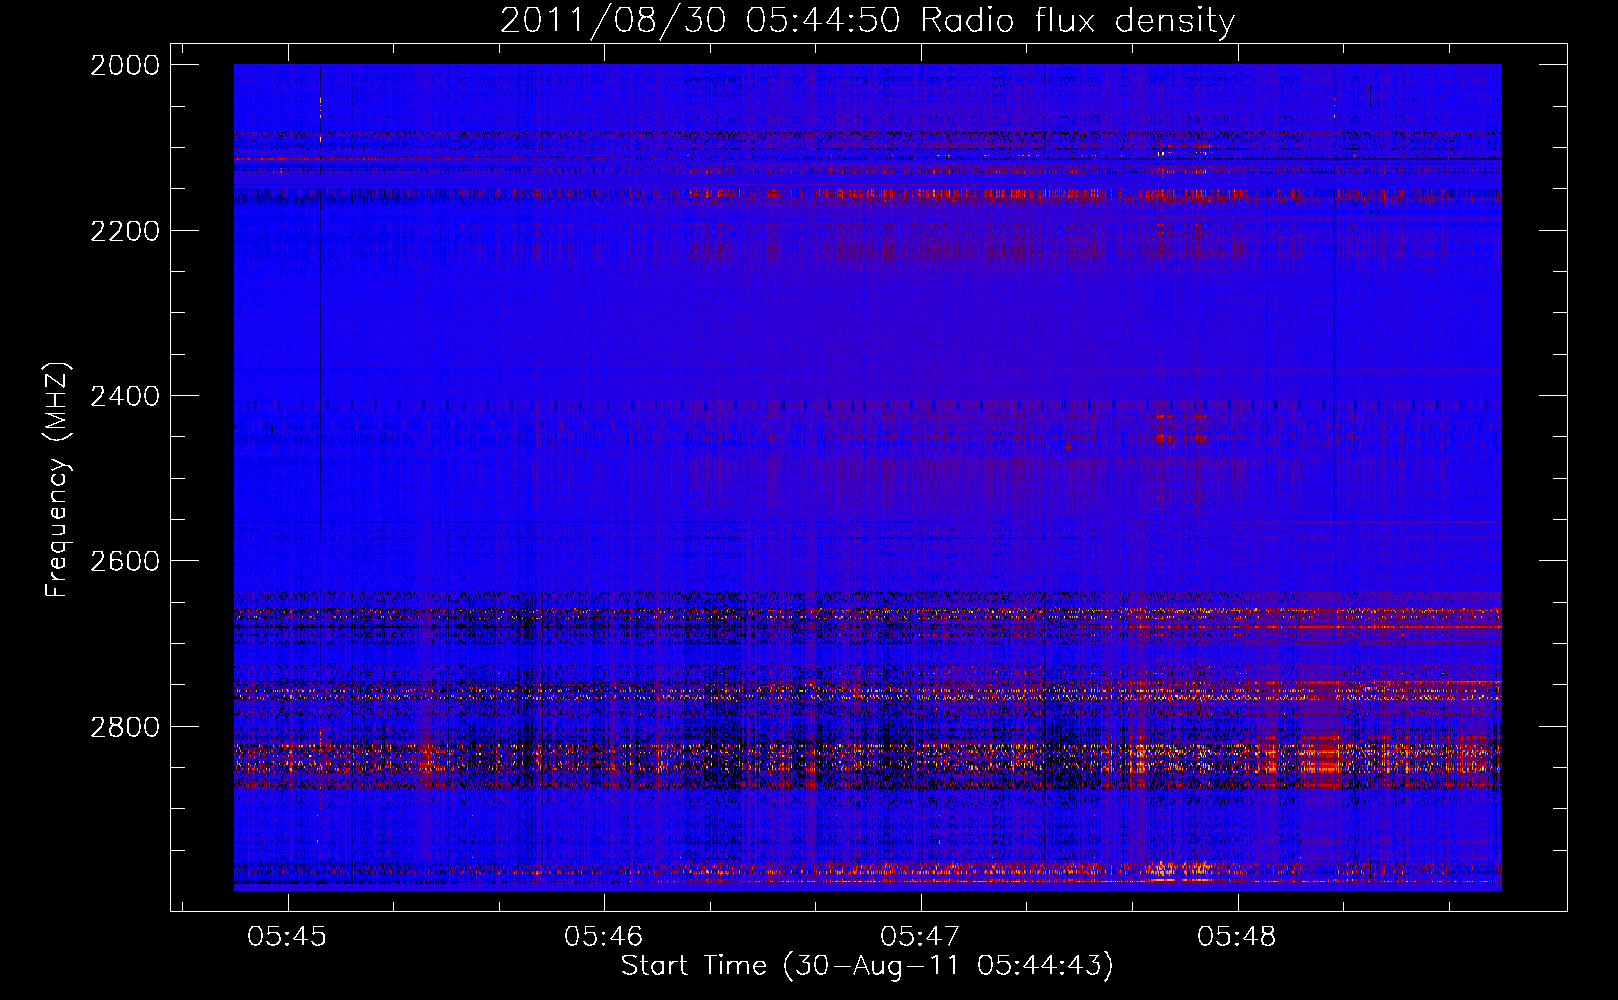Click the 2800 frequency tick label
This screenshot has height=1000, width=1618.
pos(125,726)
